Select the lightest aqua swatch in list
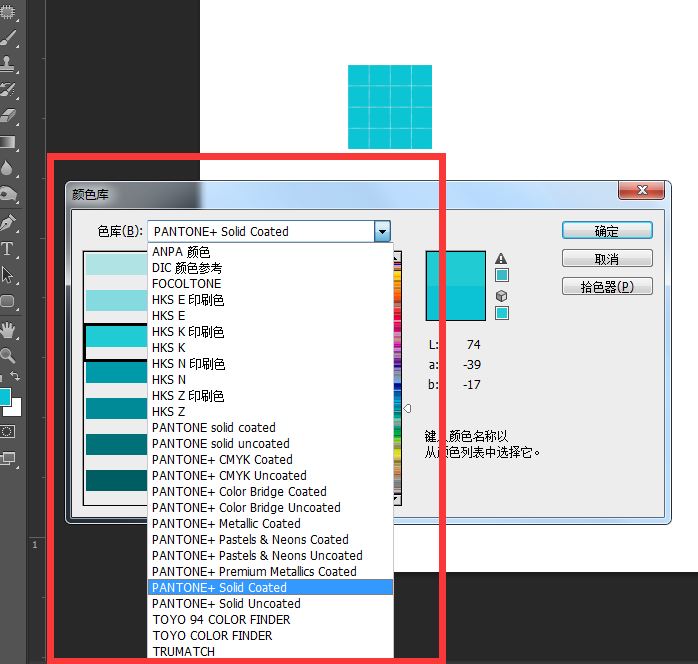Viewport: 698px width, 664px height. (x=116, y=263)
